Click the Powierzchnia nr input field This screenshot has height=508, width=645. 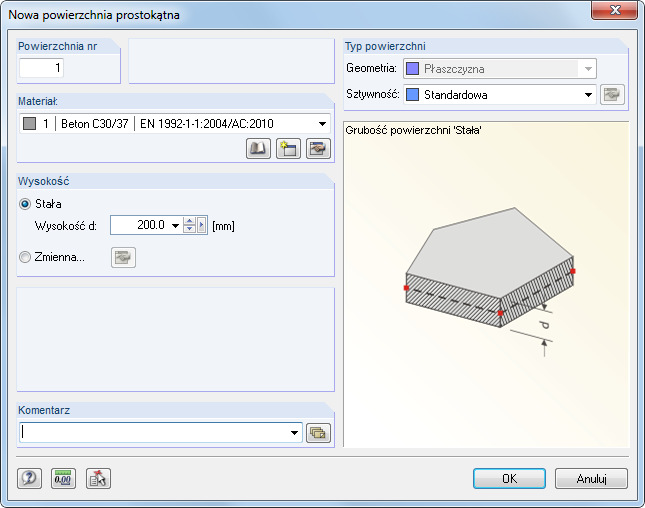[x=42, y=67]
